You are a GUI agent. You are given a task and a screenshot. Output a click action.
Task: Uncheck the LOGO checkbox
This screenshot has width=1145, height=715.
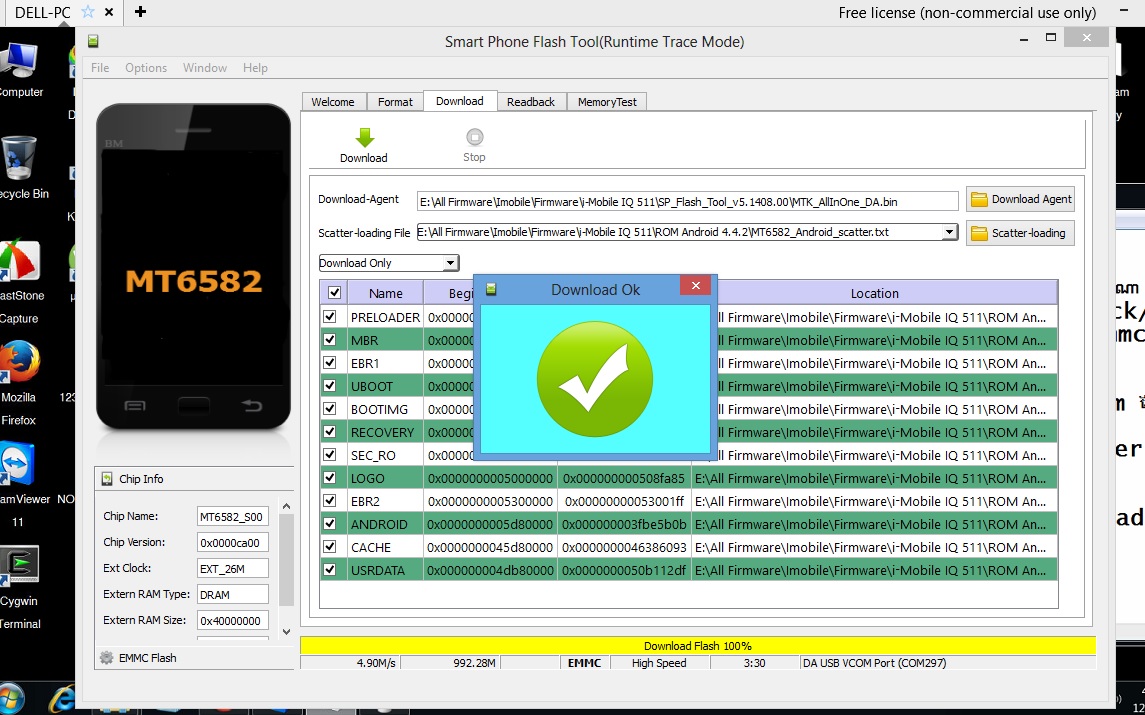click(x=330, y=478)
